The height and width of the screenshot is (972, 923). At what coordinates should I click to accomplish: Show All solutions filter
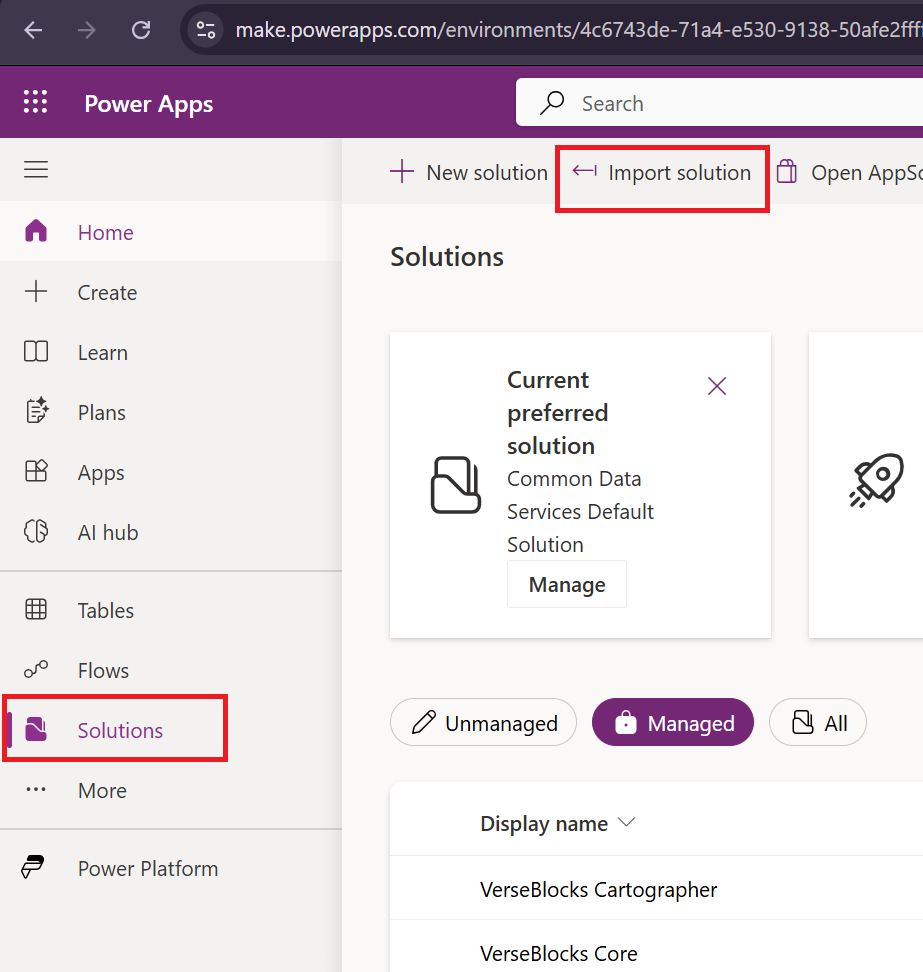click(818, 722)
